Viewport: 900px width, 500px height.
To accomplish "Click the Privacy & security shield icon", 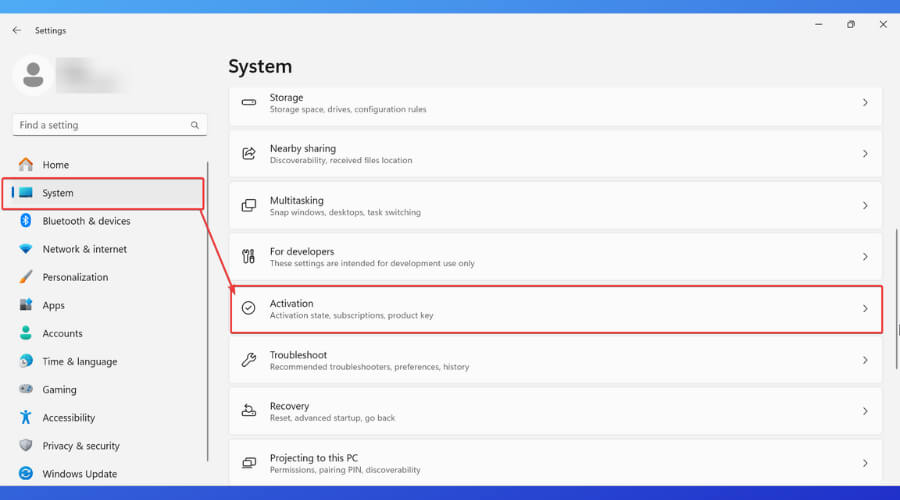I will 26,446.
